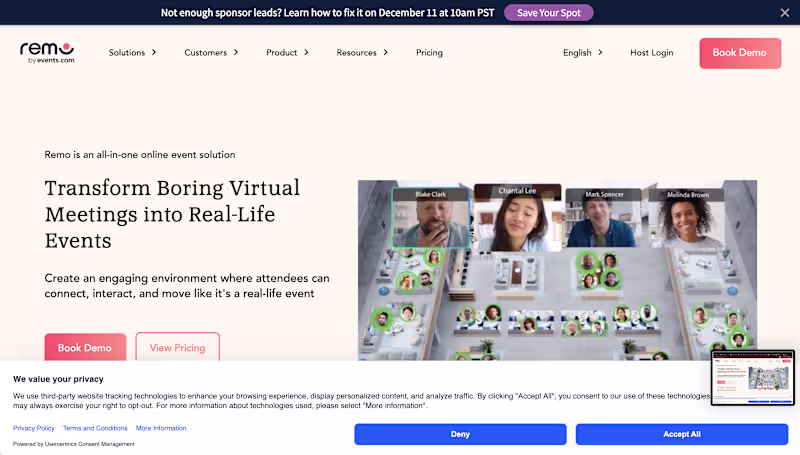The height and width of the screenshot is (455, 800).
Task: Expand the Customers menu chevron
Action: (236, 53)
